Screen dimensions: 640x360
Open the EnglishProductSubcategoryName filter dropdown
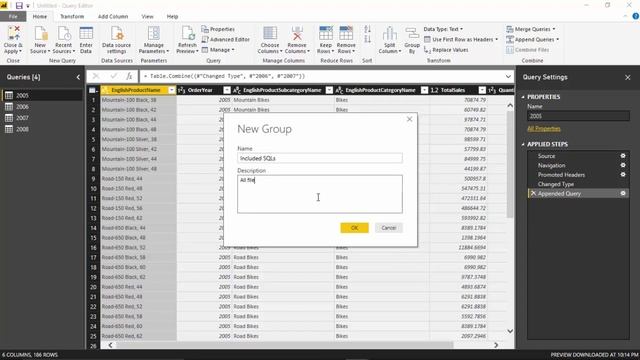click(329, 90)
